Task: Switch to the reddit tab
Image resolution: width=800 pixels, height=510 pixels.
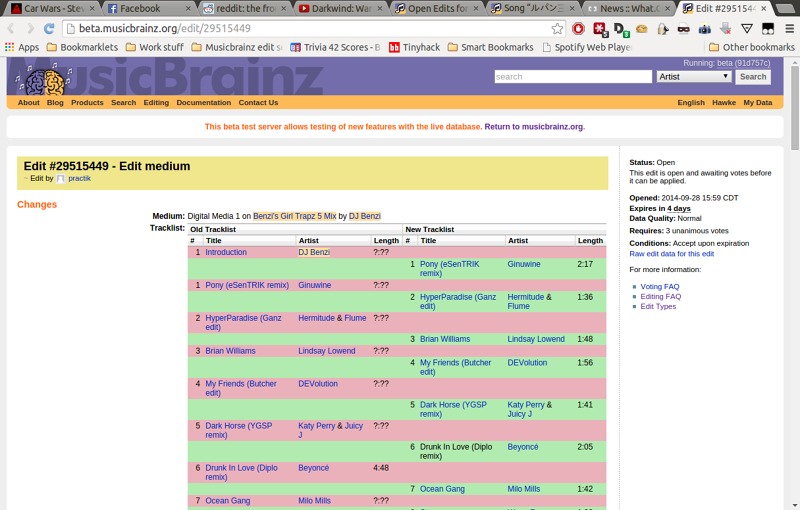Action: tap(245, 8)
